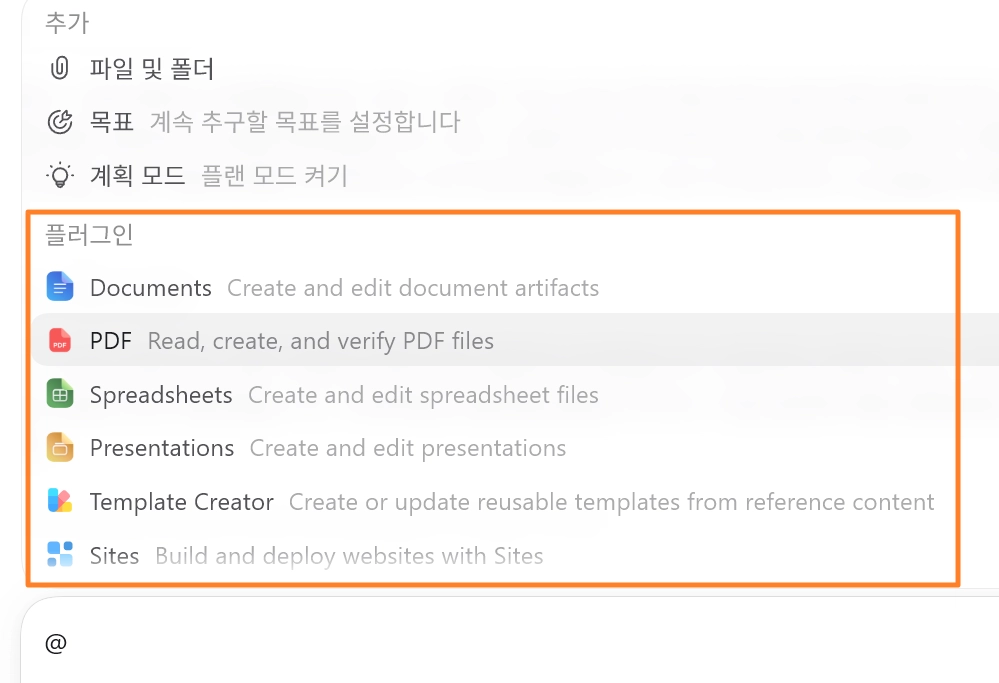Click the paperclip icon for files and folders
This screenshot has height=683, width=999.
pos(59,68)
